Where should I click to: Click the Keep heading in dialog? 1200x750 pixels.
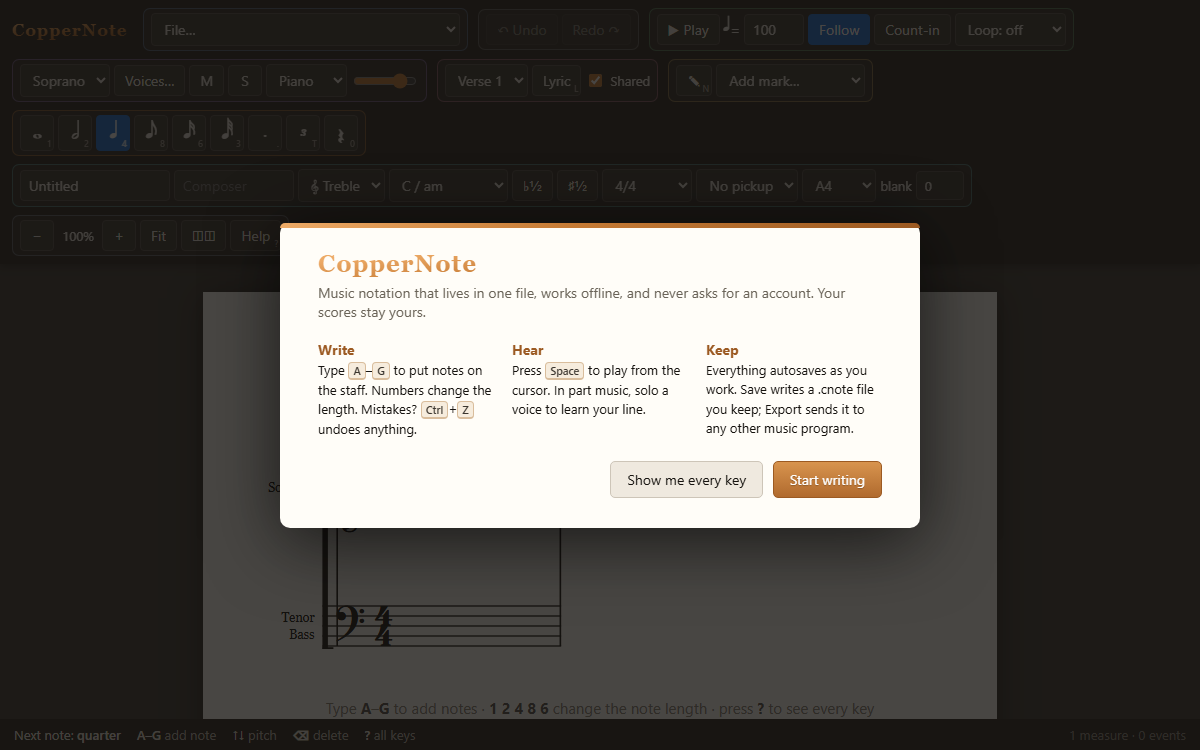coord(722,350)
